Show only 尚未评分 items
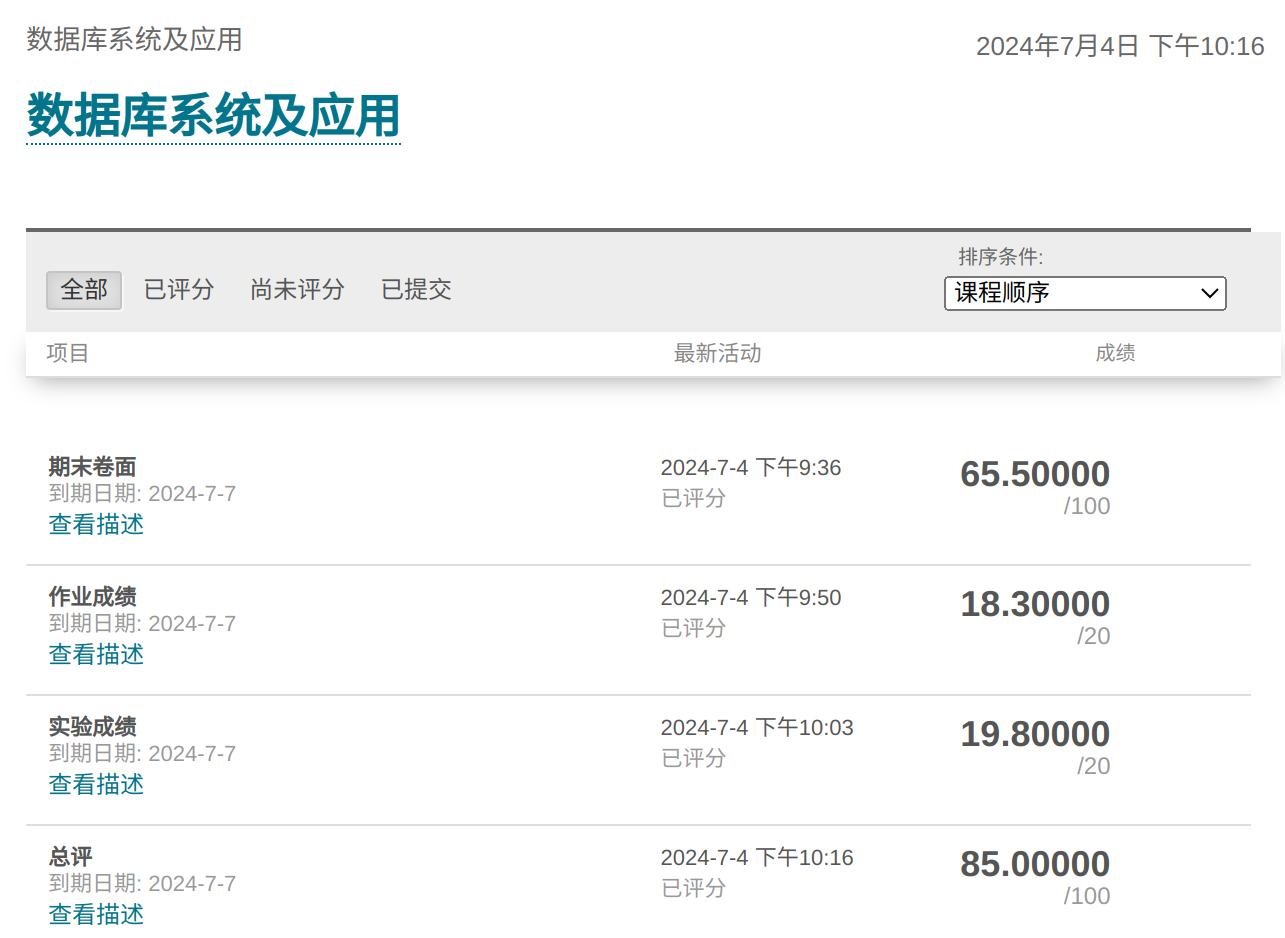Image resolution: width=1285 pixels, height=938 pixels. (x=297, y=290)
